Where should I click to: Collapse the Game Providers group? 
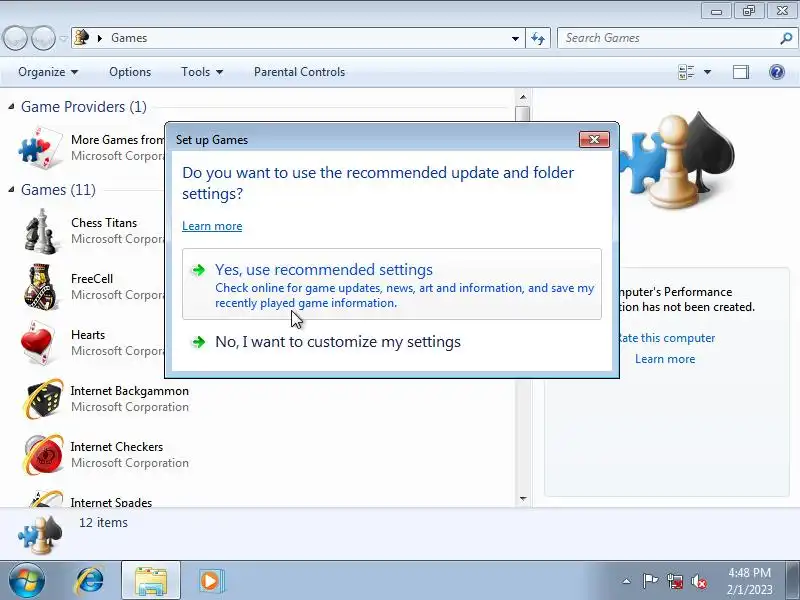click(x=11, y=106)
